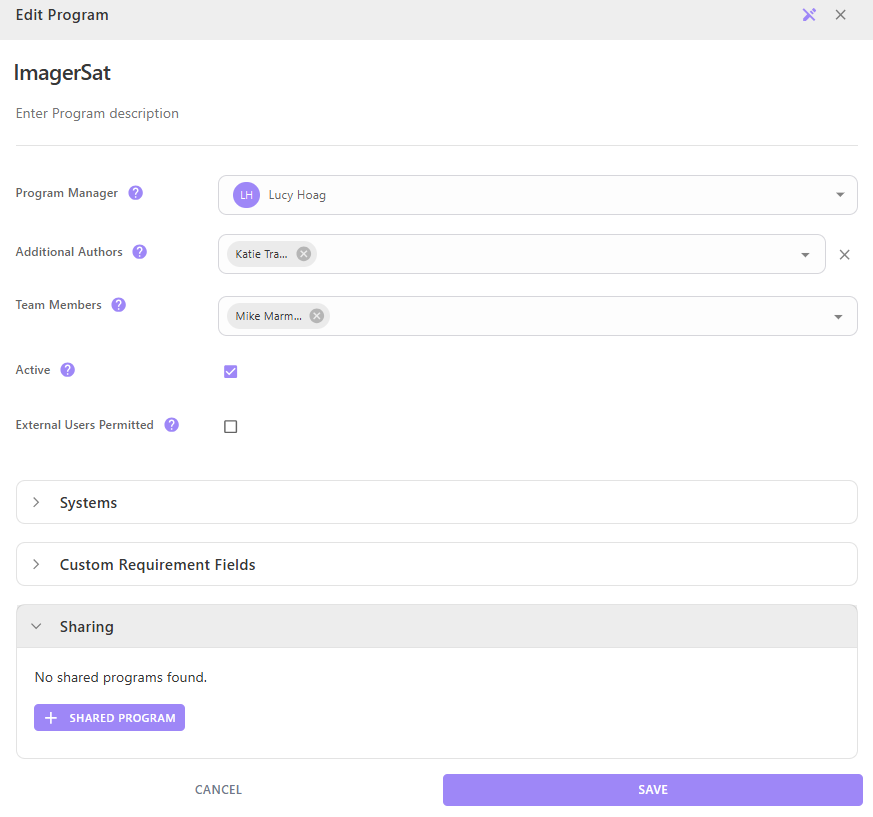This screenshot has width=873, height=817.
Task: Remove Katie Tra... chip from Additional Authors
Action: click(x=304, y=254)
